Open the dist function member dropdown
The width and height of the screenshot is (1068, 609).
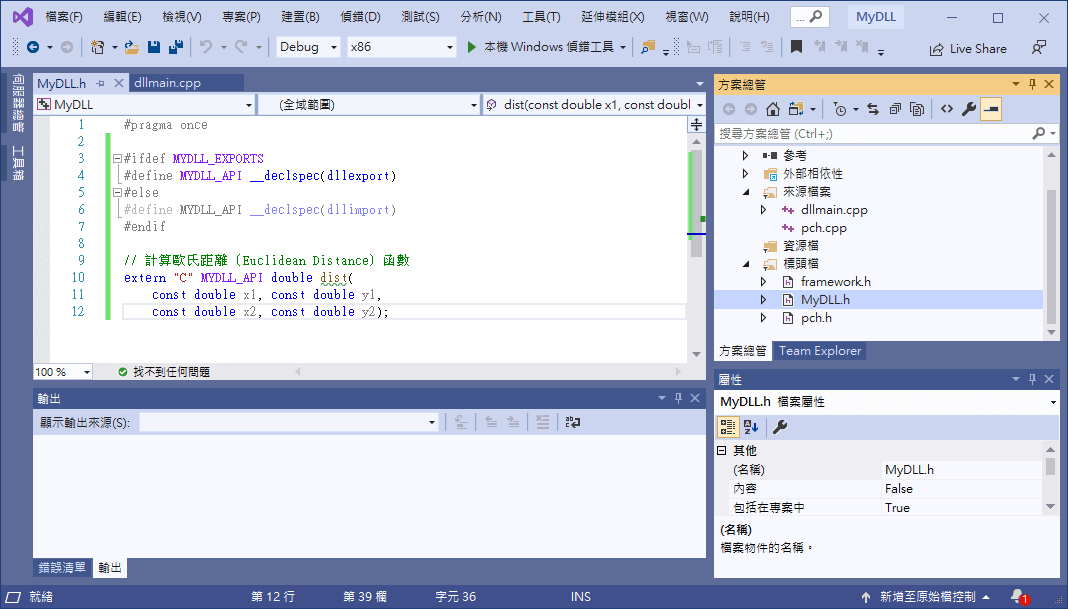click(700, 105)
